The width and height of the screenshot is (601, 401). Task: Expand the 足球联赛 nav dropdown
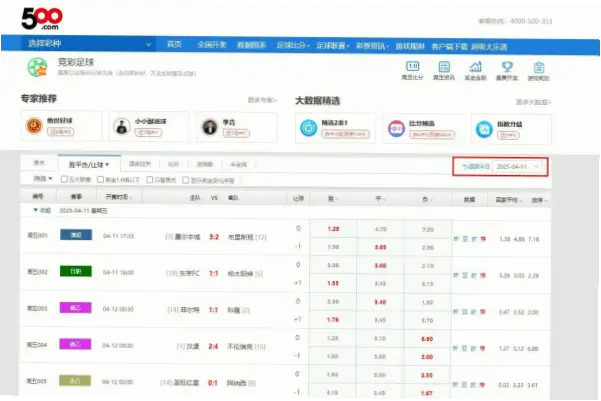333,46
